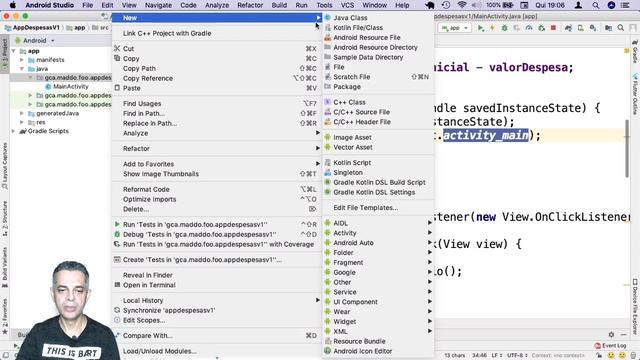The width and height of the screenshot is (640, 360).
Task: Click the Singleton icon
Action: 327,172
